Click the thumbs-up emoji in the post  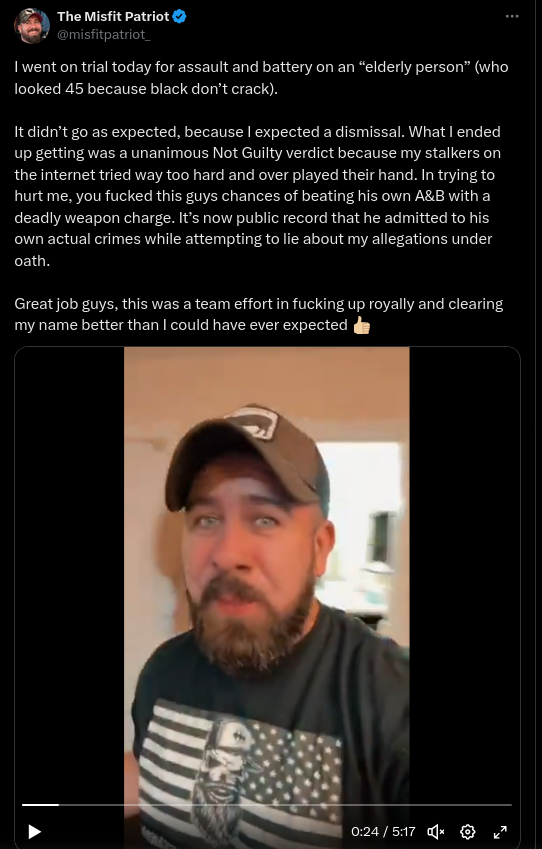(362, 325)
